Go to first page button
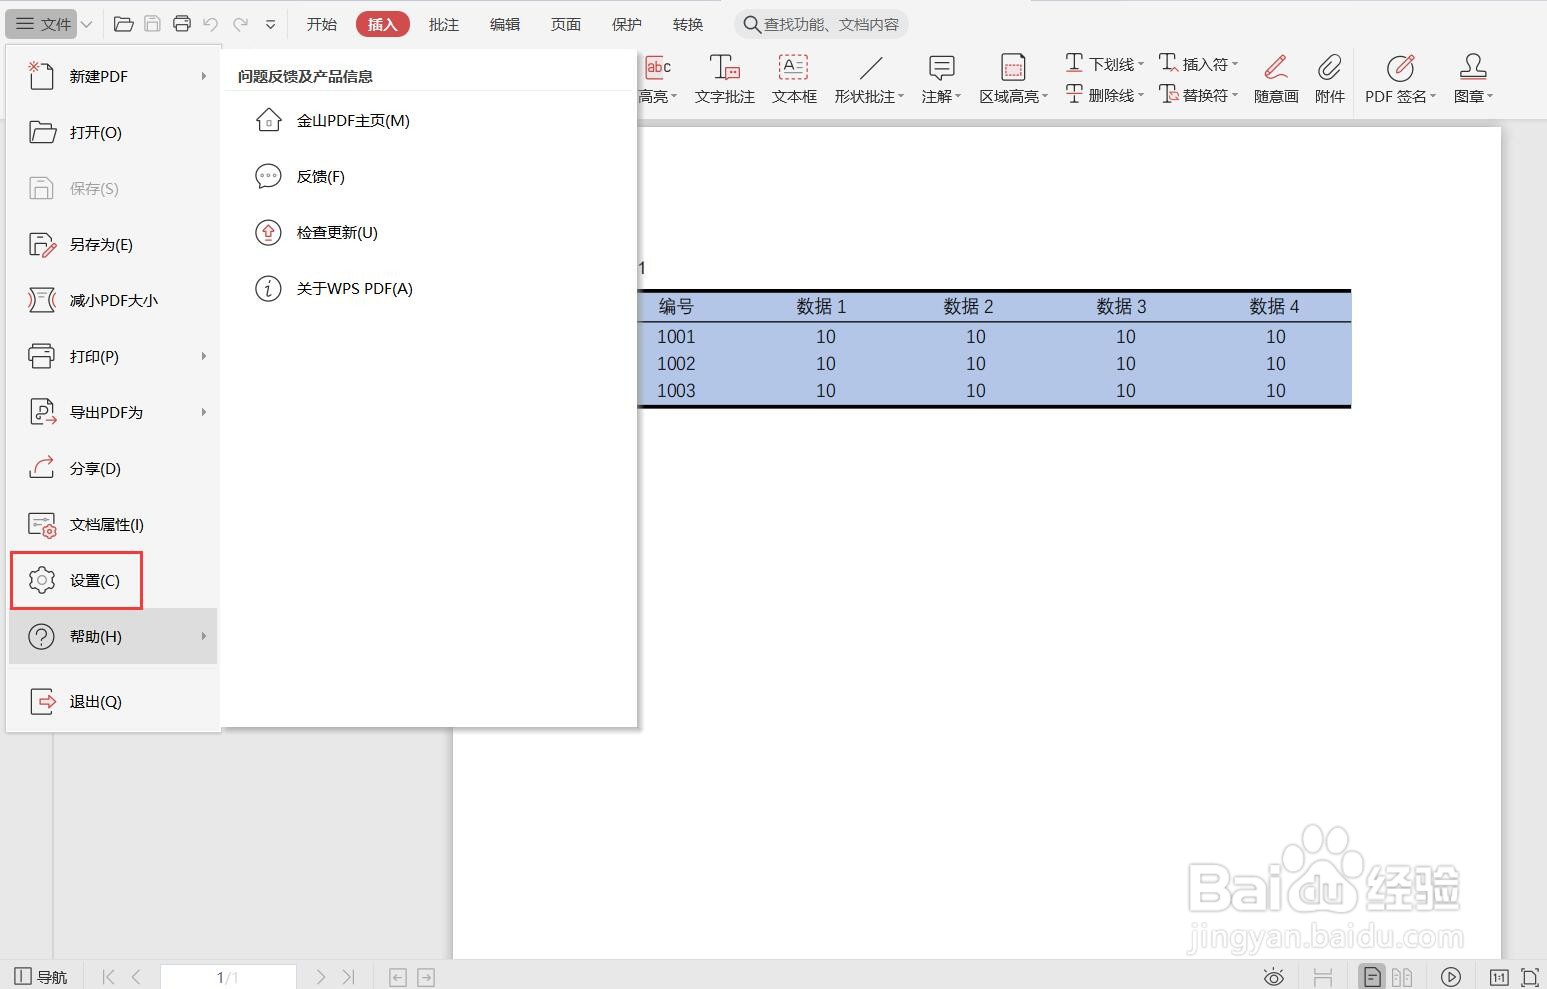This screenshot has width=1547, height=989. coord(109,977)
